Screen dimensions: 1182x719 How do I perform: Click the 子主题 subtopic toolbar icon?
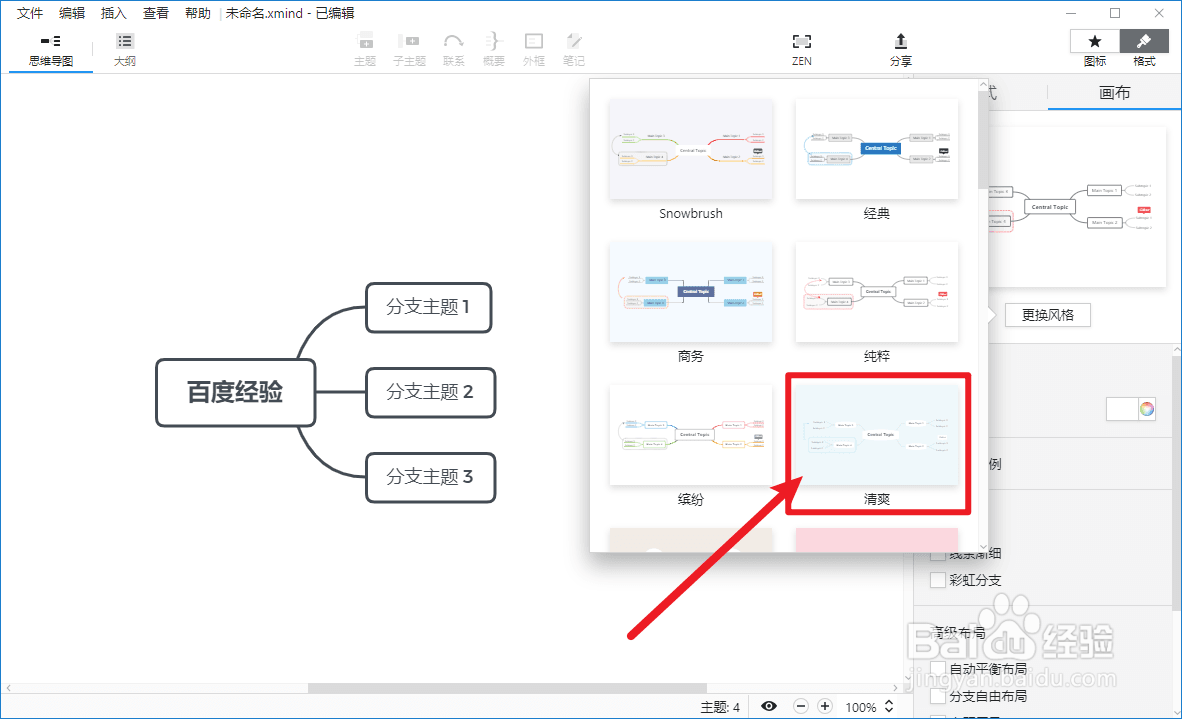[x=409, y=50]
